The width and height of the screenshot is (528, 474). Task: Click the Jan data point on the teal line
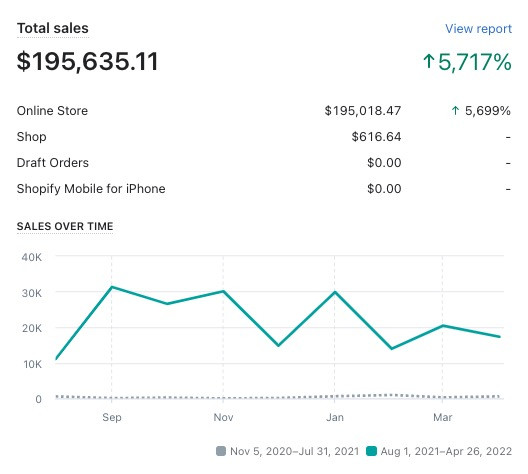pos(335,292)
